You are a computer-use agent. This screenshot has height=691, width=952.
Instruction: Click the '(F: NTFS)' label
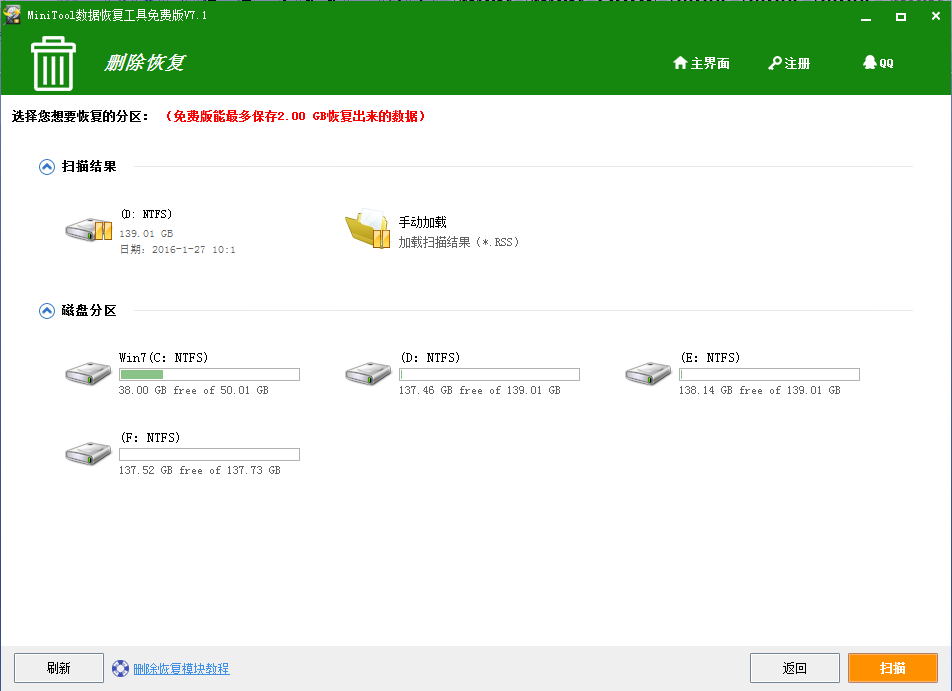(150, 438)
